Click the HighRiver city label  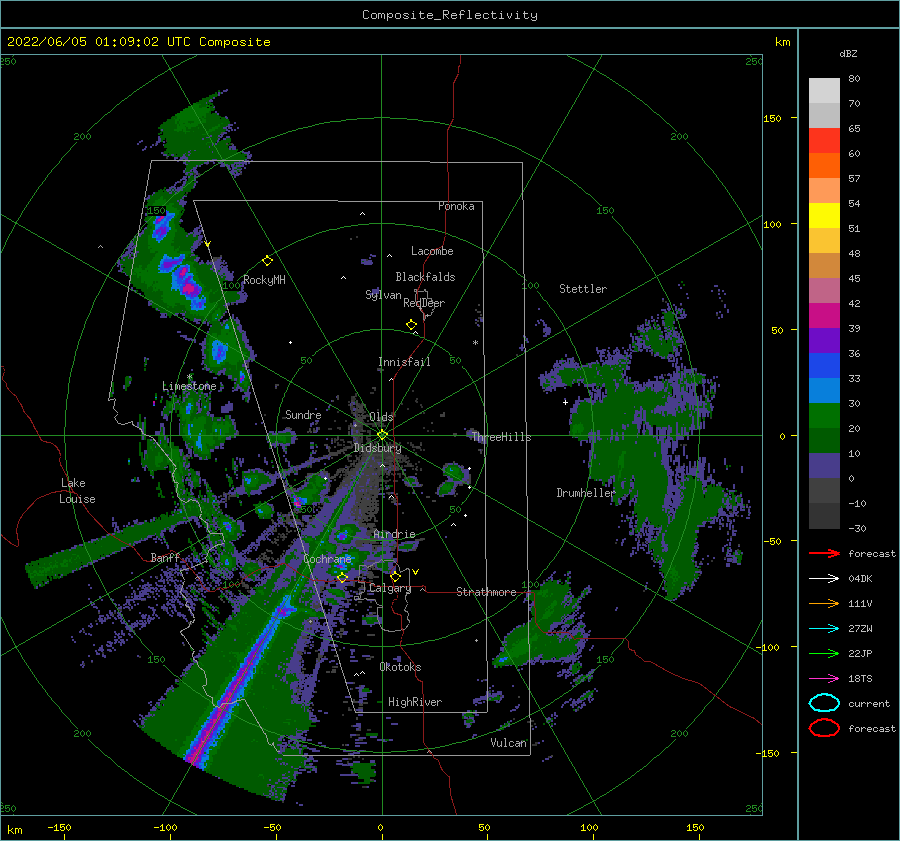(415, 702)
